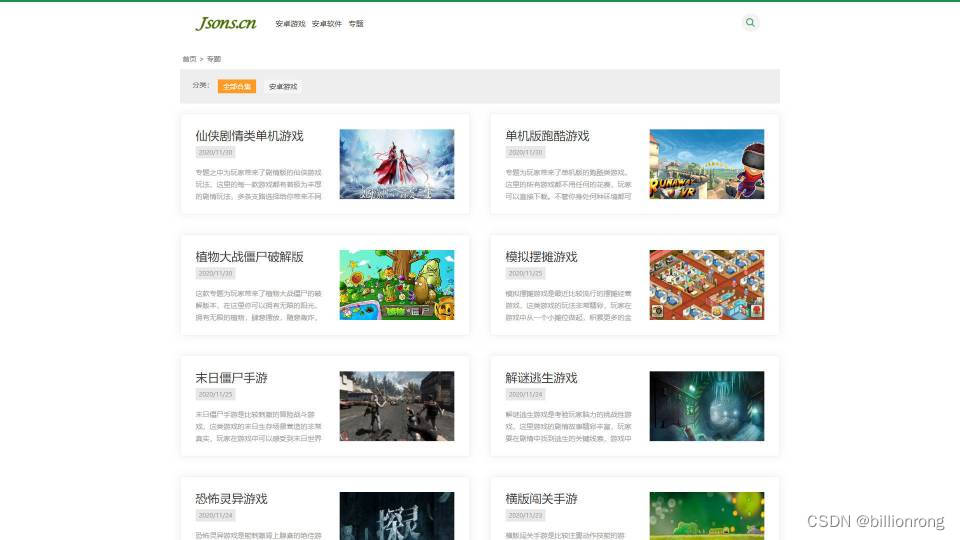Click the 解谜逃生游戏 dark thumbnail

[707, 406]
